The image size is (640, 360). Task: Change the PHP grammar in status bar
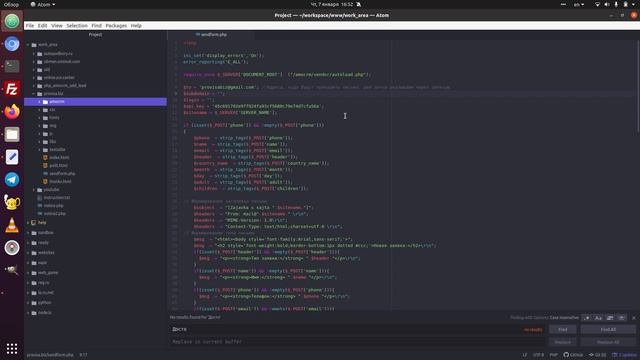(553, 355)
